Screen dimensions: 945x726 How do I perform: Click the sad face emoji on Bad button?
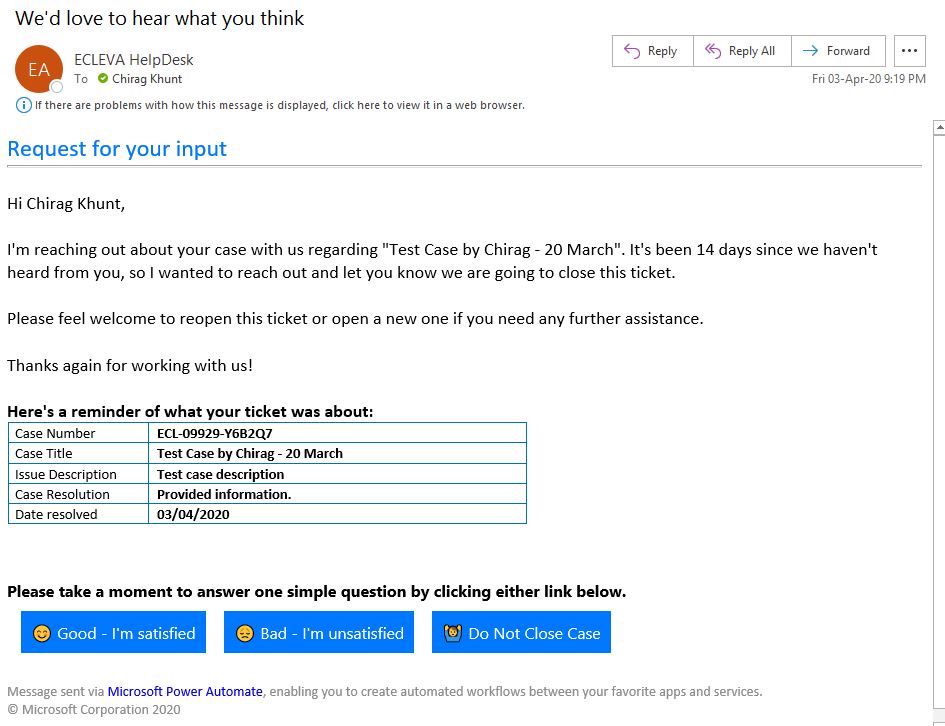point(245,633)
